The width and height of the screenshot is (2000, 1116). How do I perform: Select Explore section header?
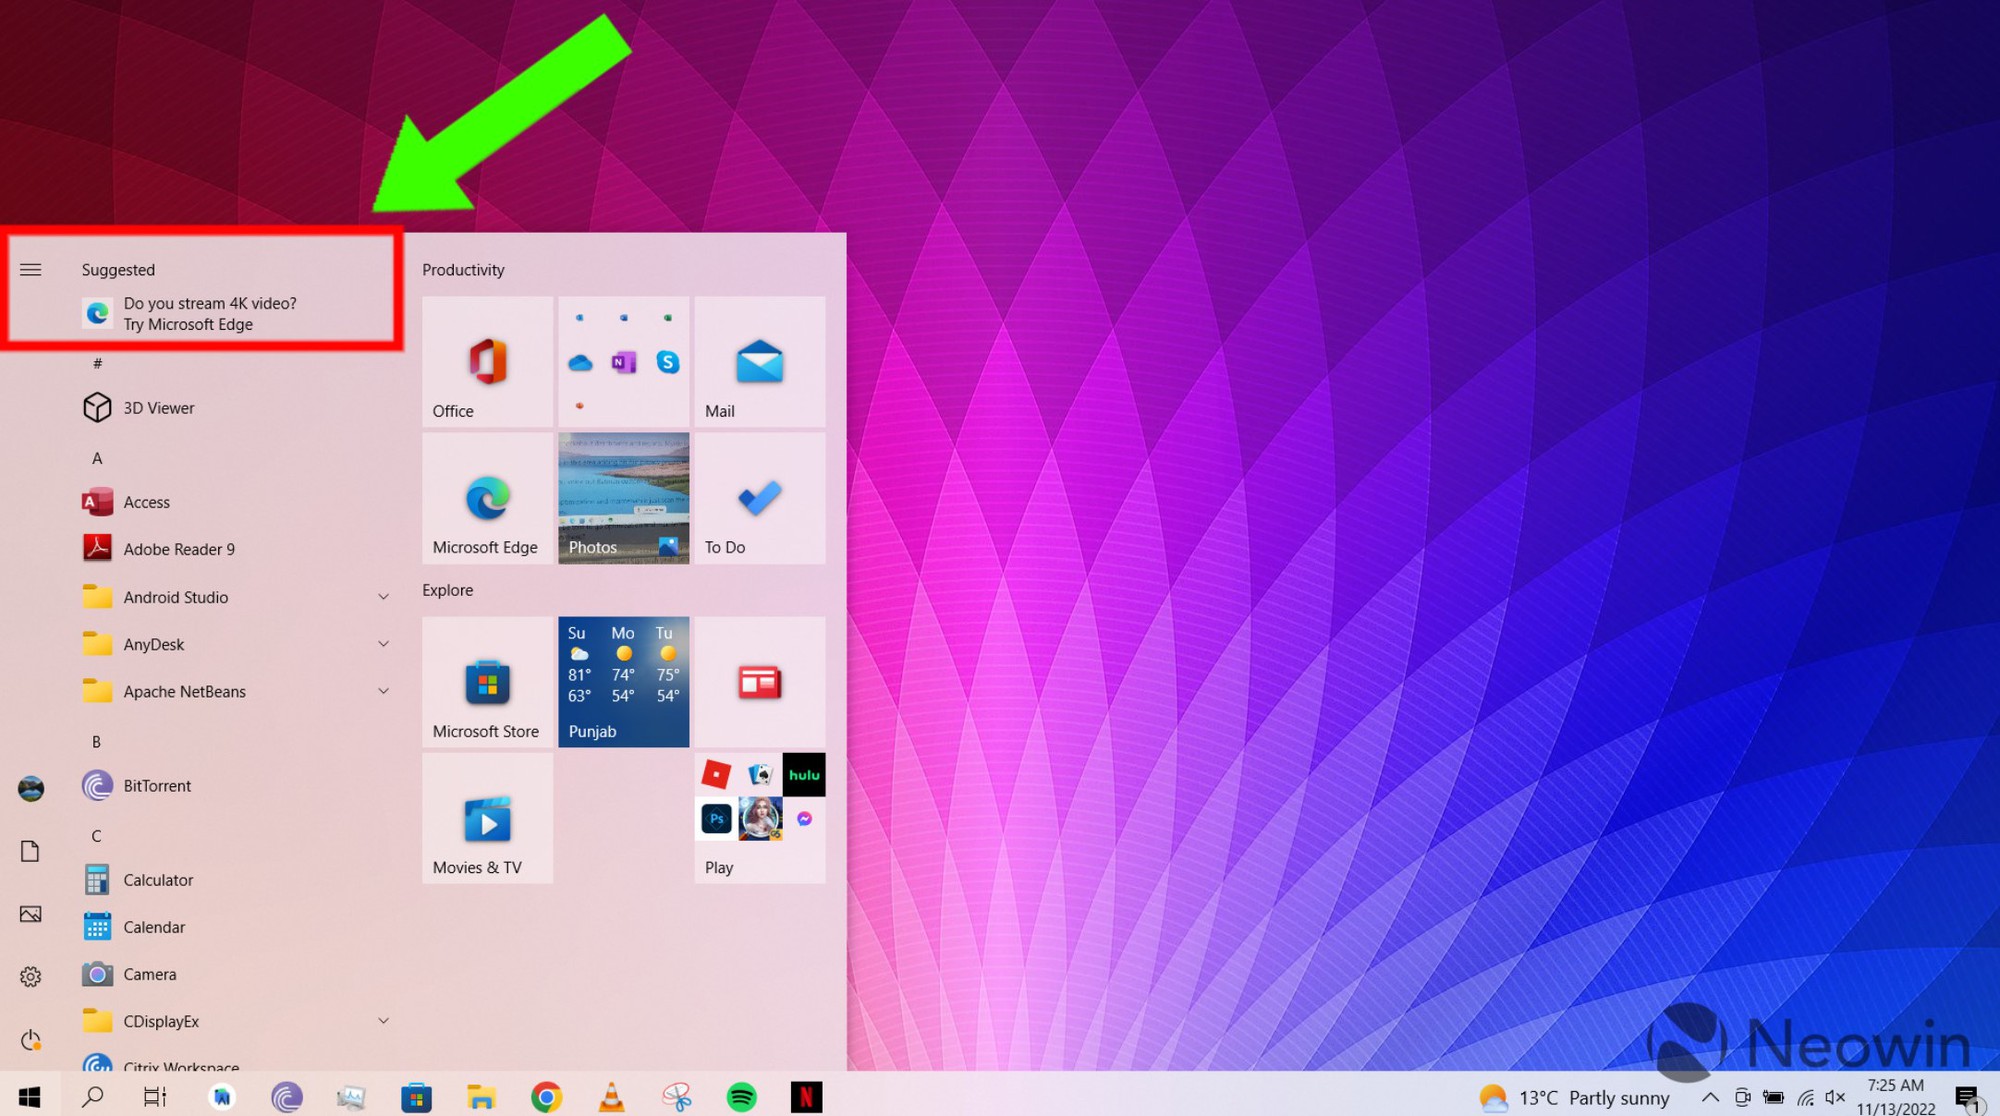[448, 590]
